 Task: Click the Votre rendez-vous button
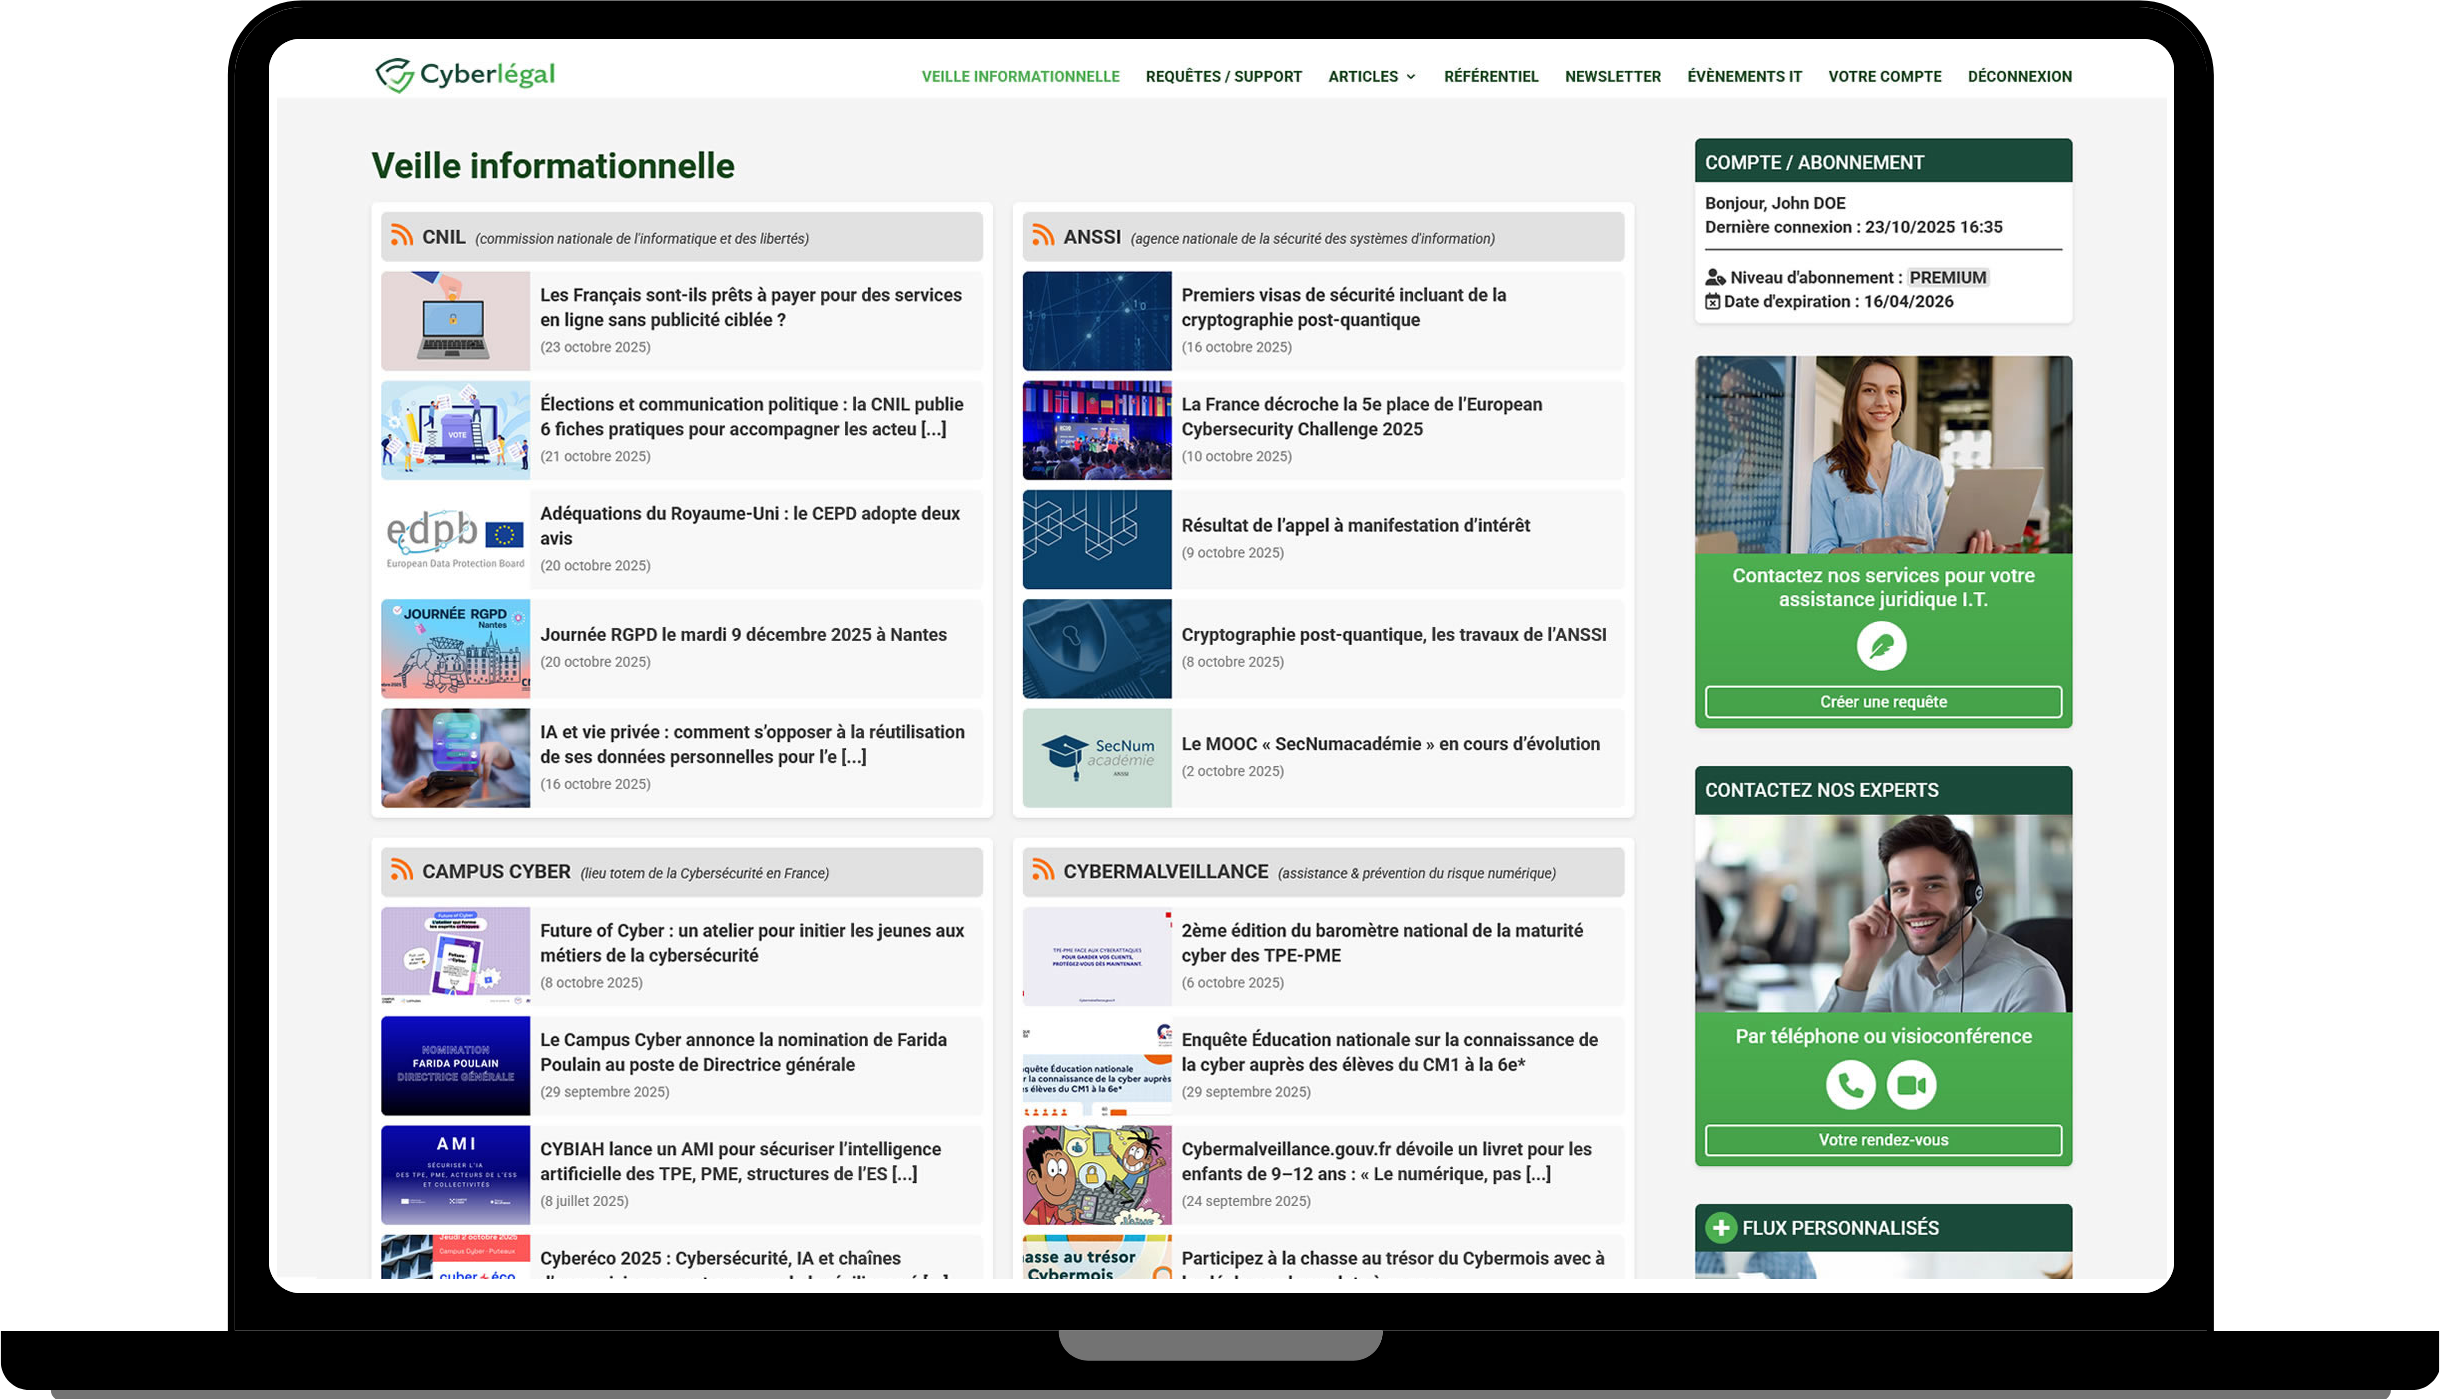[1883, 1140]
